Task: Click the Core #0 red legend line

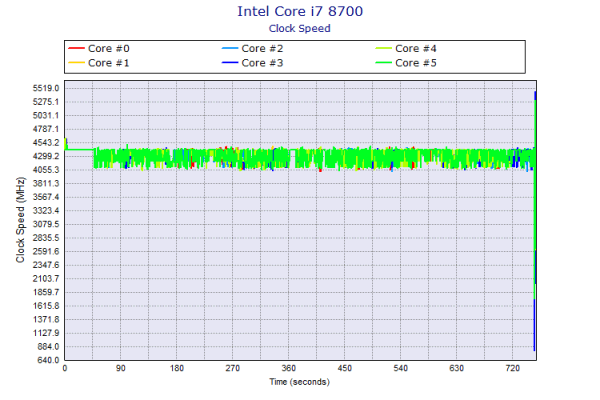Action: [76, 48]
